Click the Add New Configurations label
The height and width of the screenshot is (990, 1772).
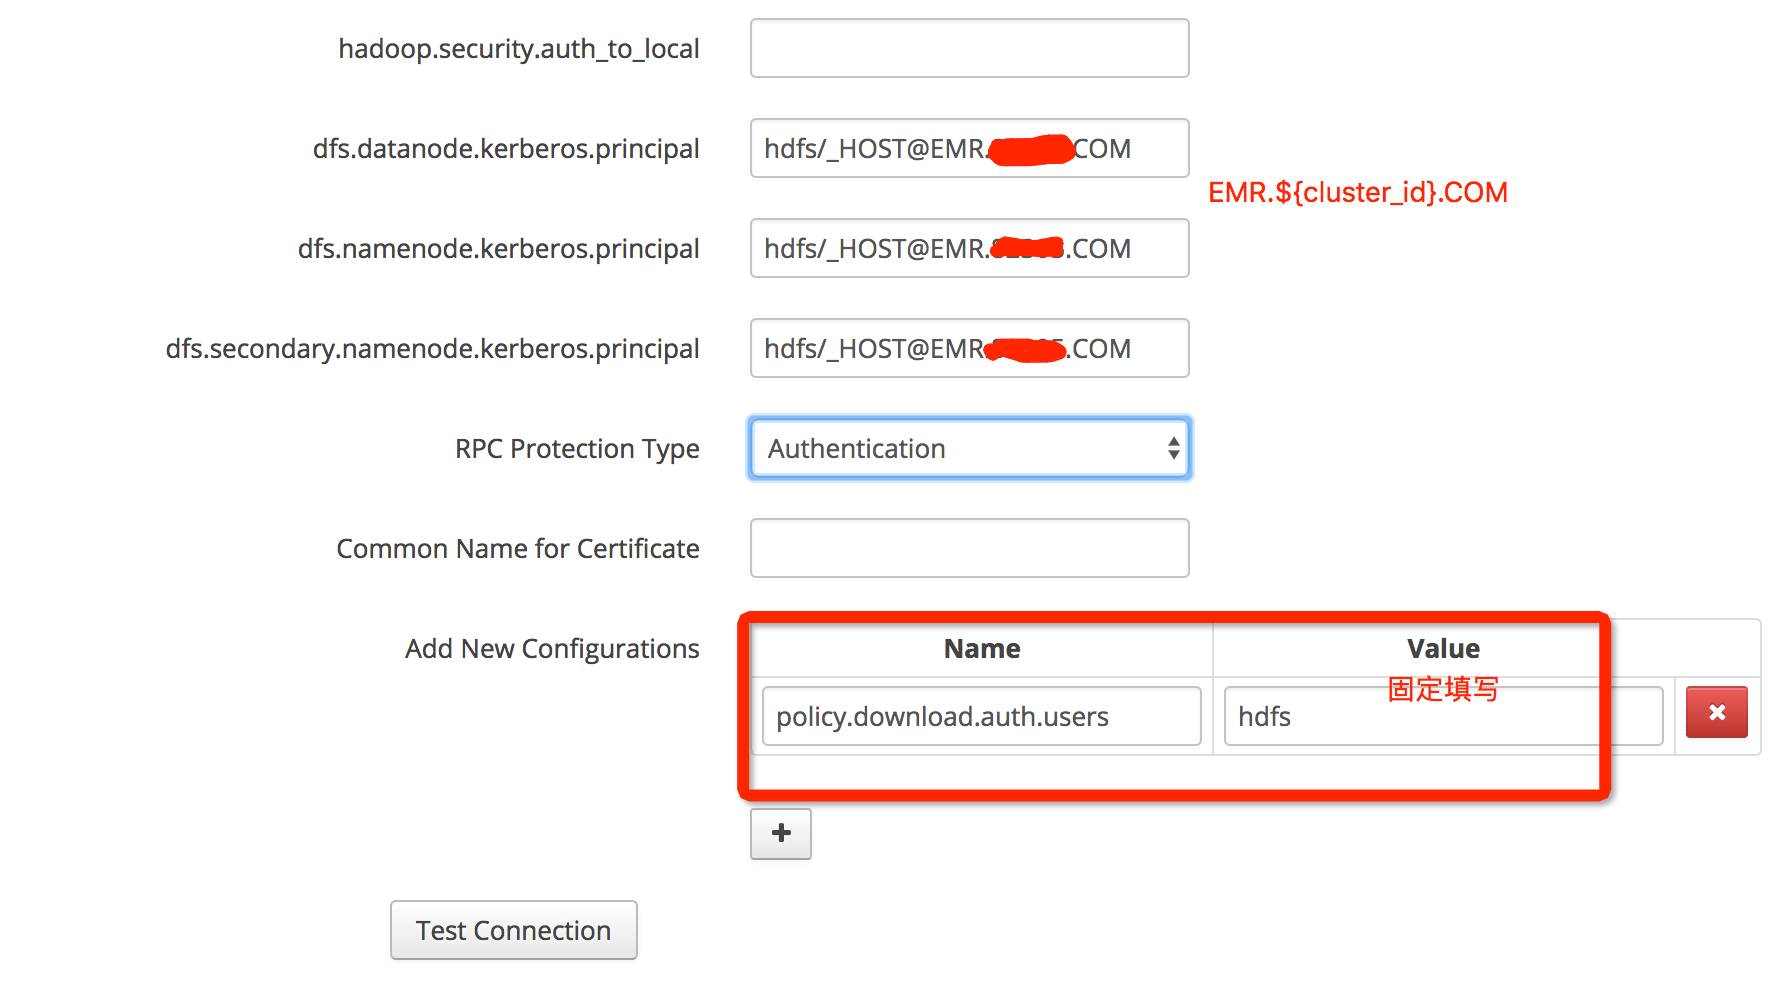tap(552, 649)
